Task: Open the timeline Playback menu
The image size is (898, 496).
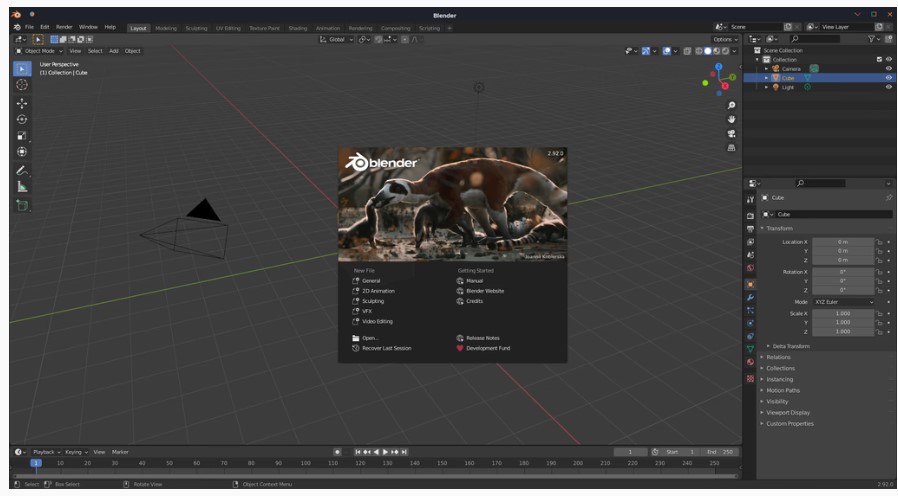Action: click(46, 452)
